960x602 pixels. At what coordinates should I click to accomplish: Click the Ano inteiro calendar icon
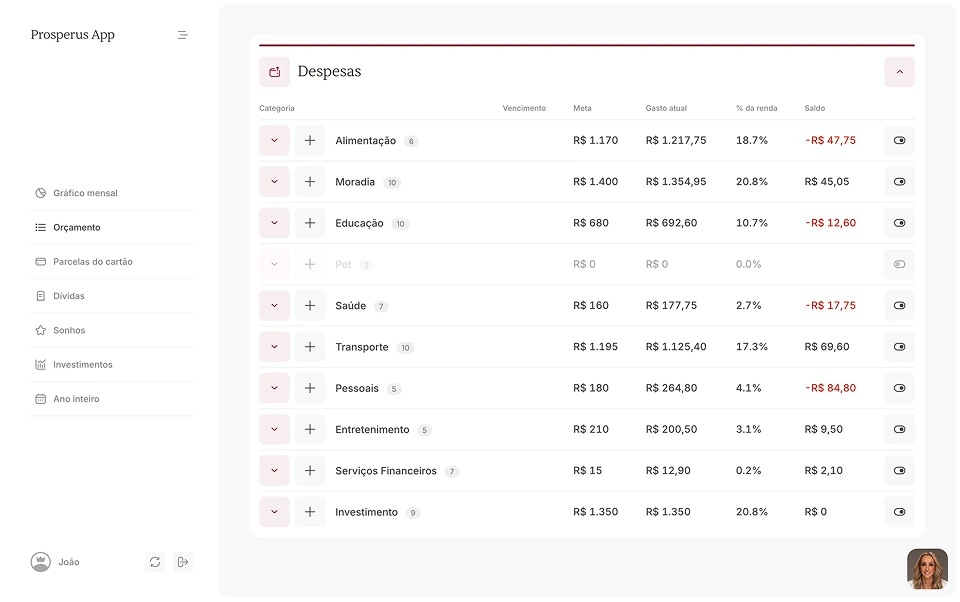pos(40,399)
